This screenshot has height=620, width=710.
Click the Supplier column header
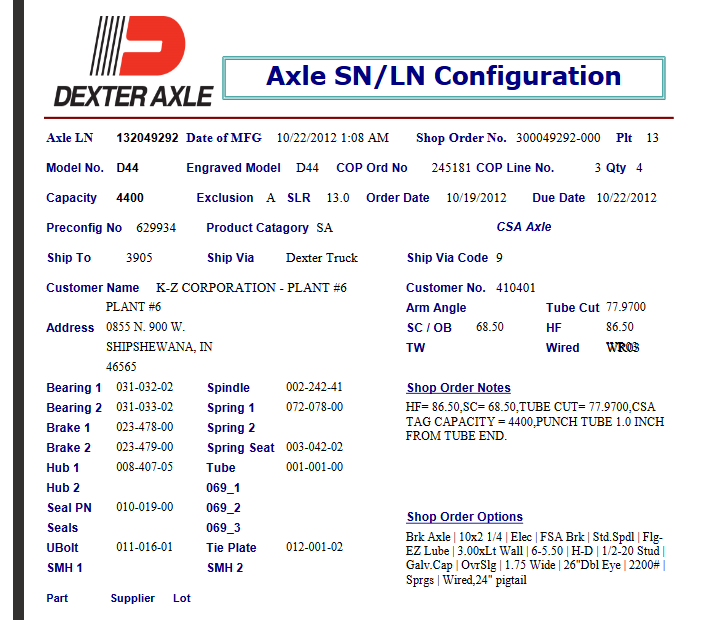tap(132, 598)
